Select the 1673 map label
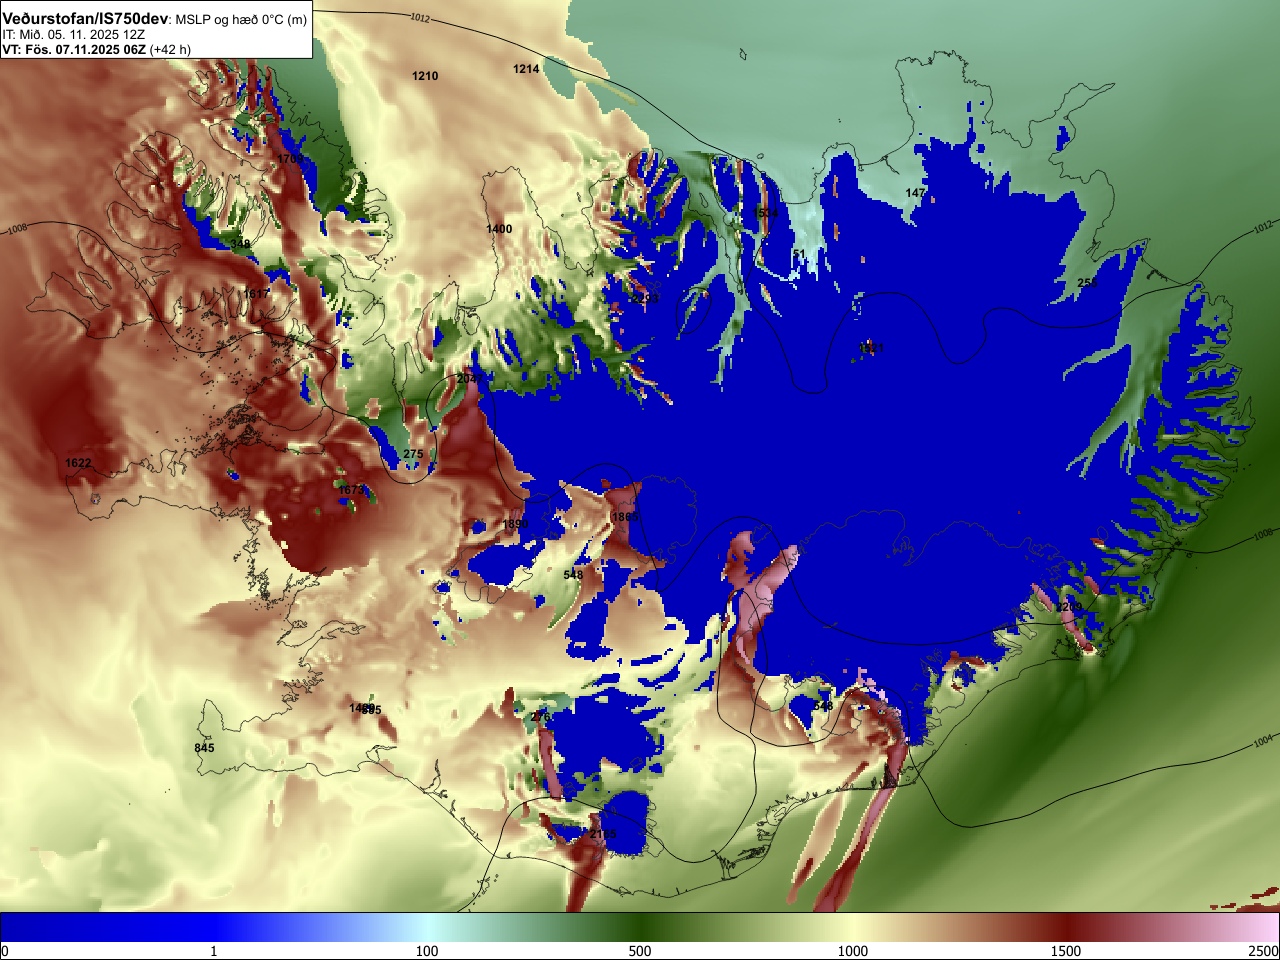Viewport: 1280px width, 960px height. 351,490
